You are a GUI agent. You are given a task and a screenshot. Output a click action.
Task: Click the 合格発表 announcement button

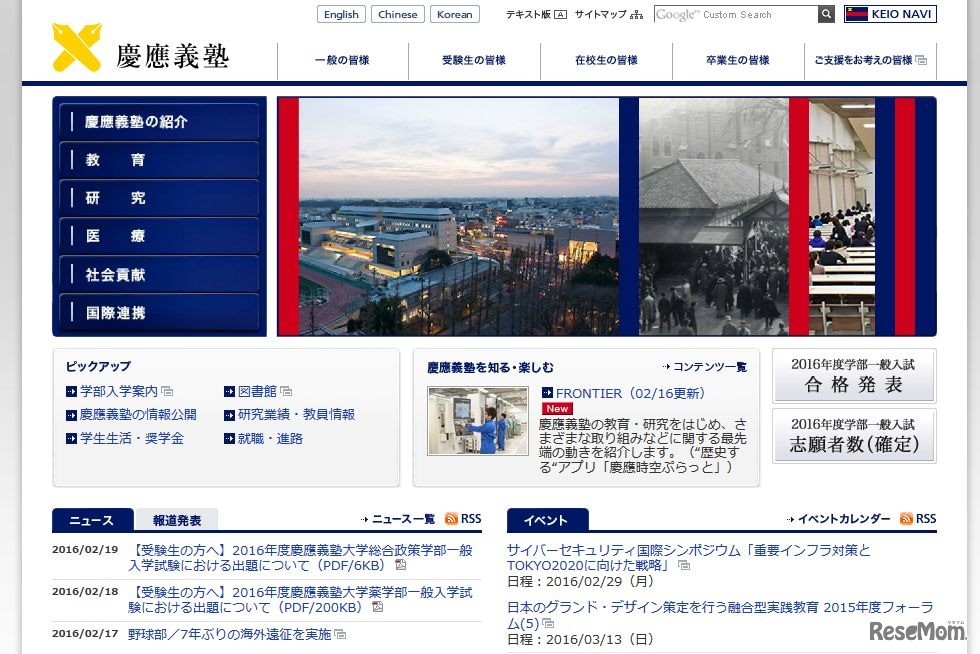pyautogui.click(x=853, y=375)
